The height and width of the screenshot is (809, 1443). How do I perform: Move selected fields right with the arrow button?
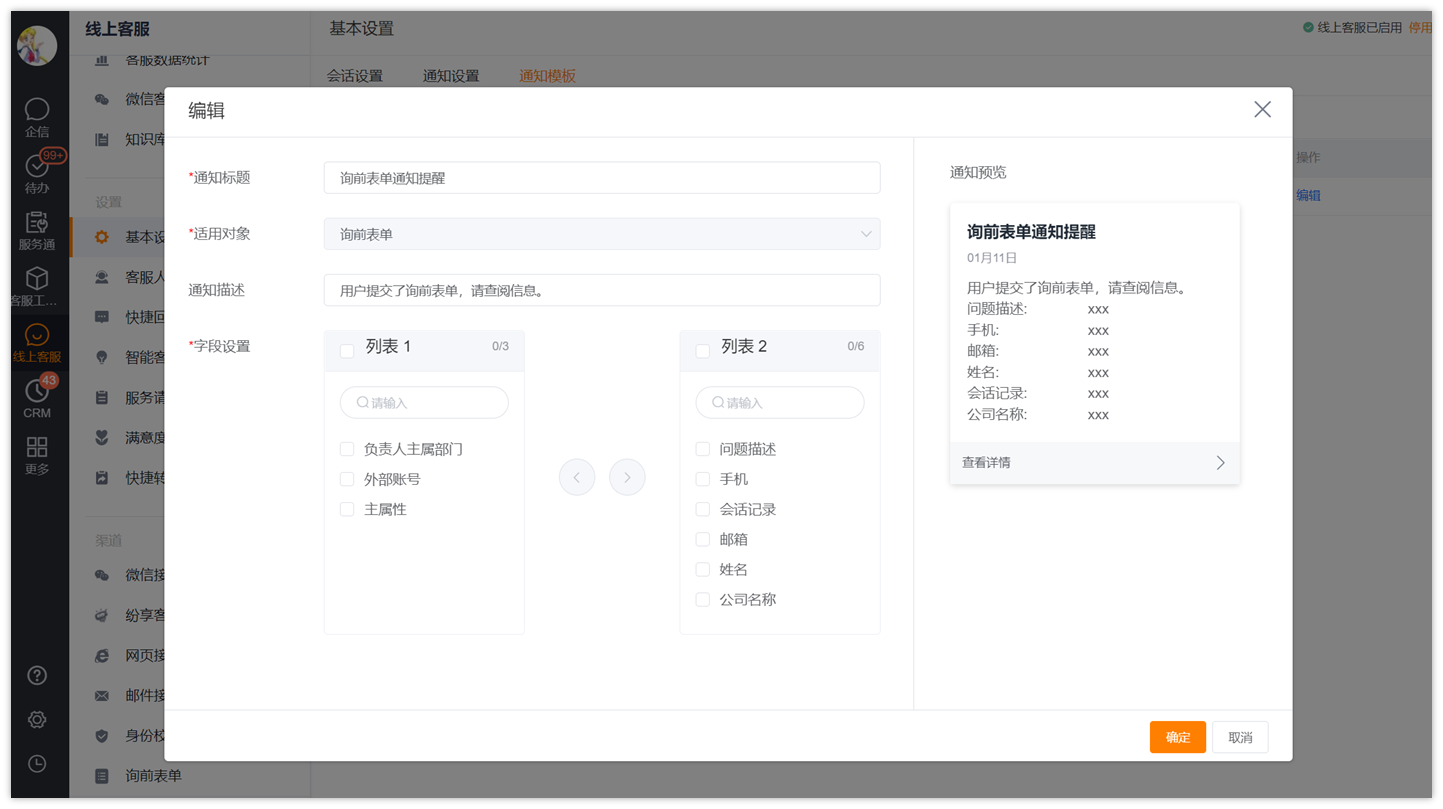tap(627, 478)
